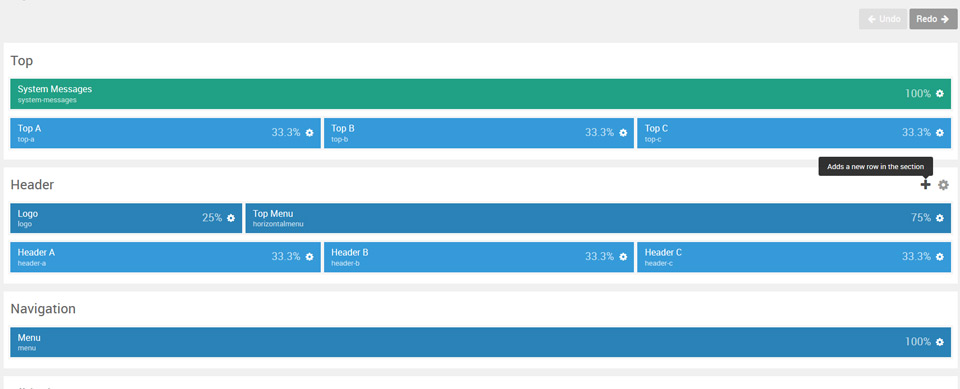Click the 100% width of System Messages
Image resolution: width=960 pixels, height=389 pixels.
[x=918, y=94]
